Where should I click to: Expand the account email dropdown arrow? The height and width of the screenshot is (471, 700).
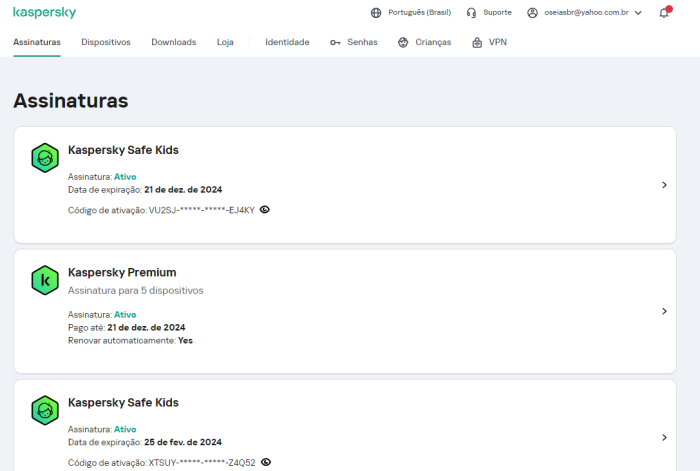(638, 13)
